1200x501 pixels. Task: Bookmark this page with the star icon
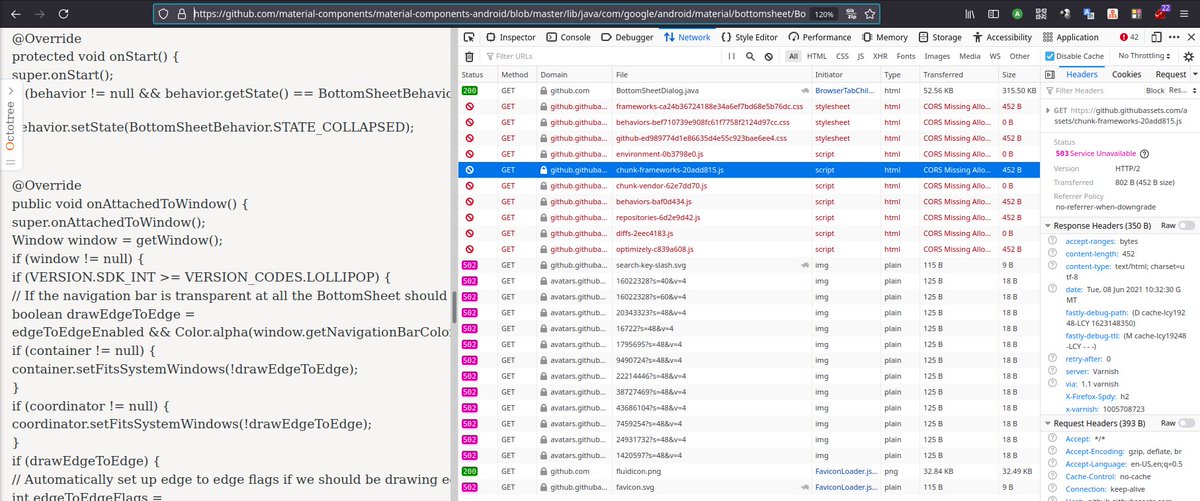click(x=871, y=14)
